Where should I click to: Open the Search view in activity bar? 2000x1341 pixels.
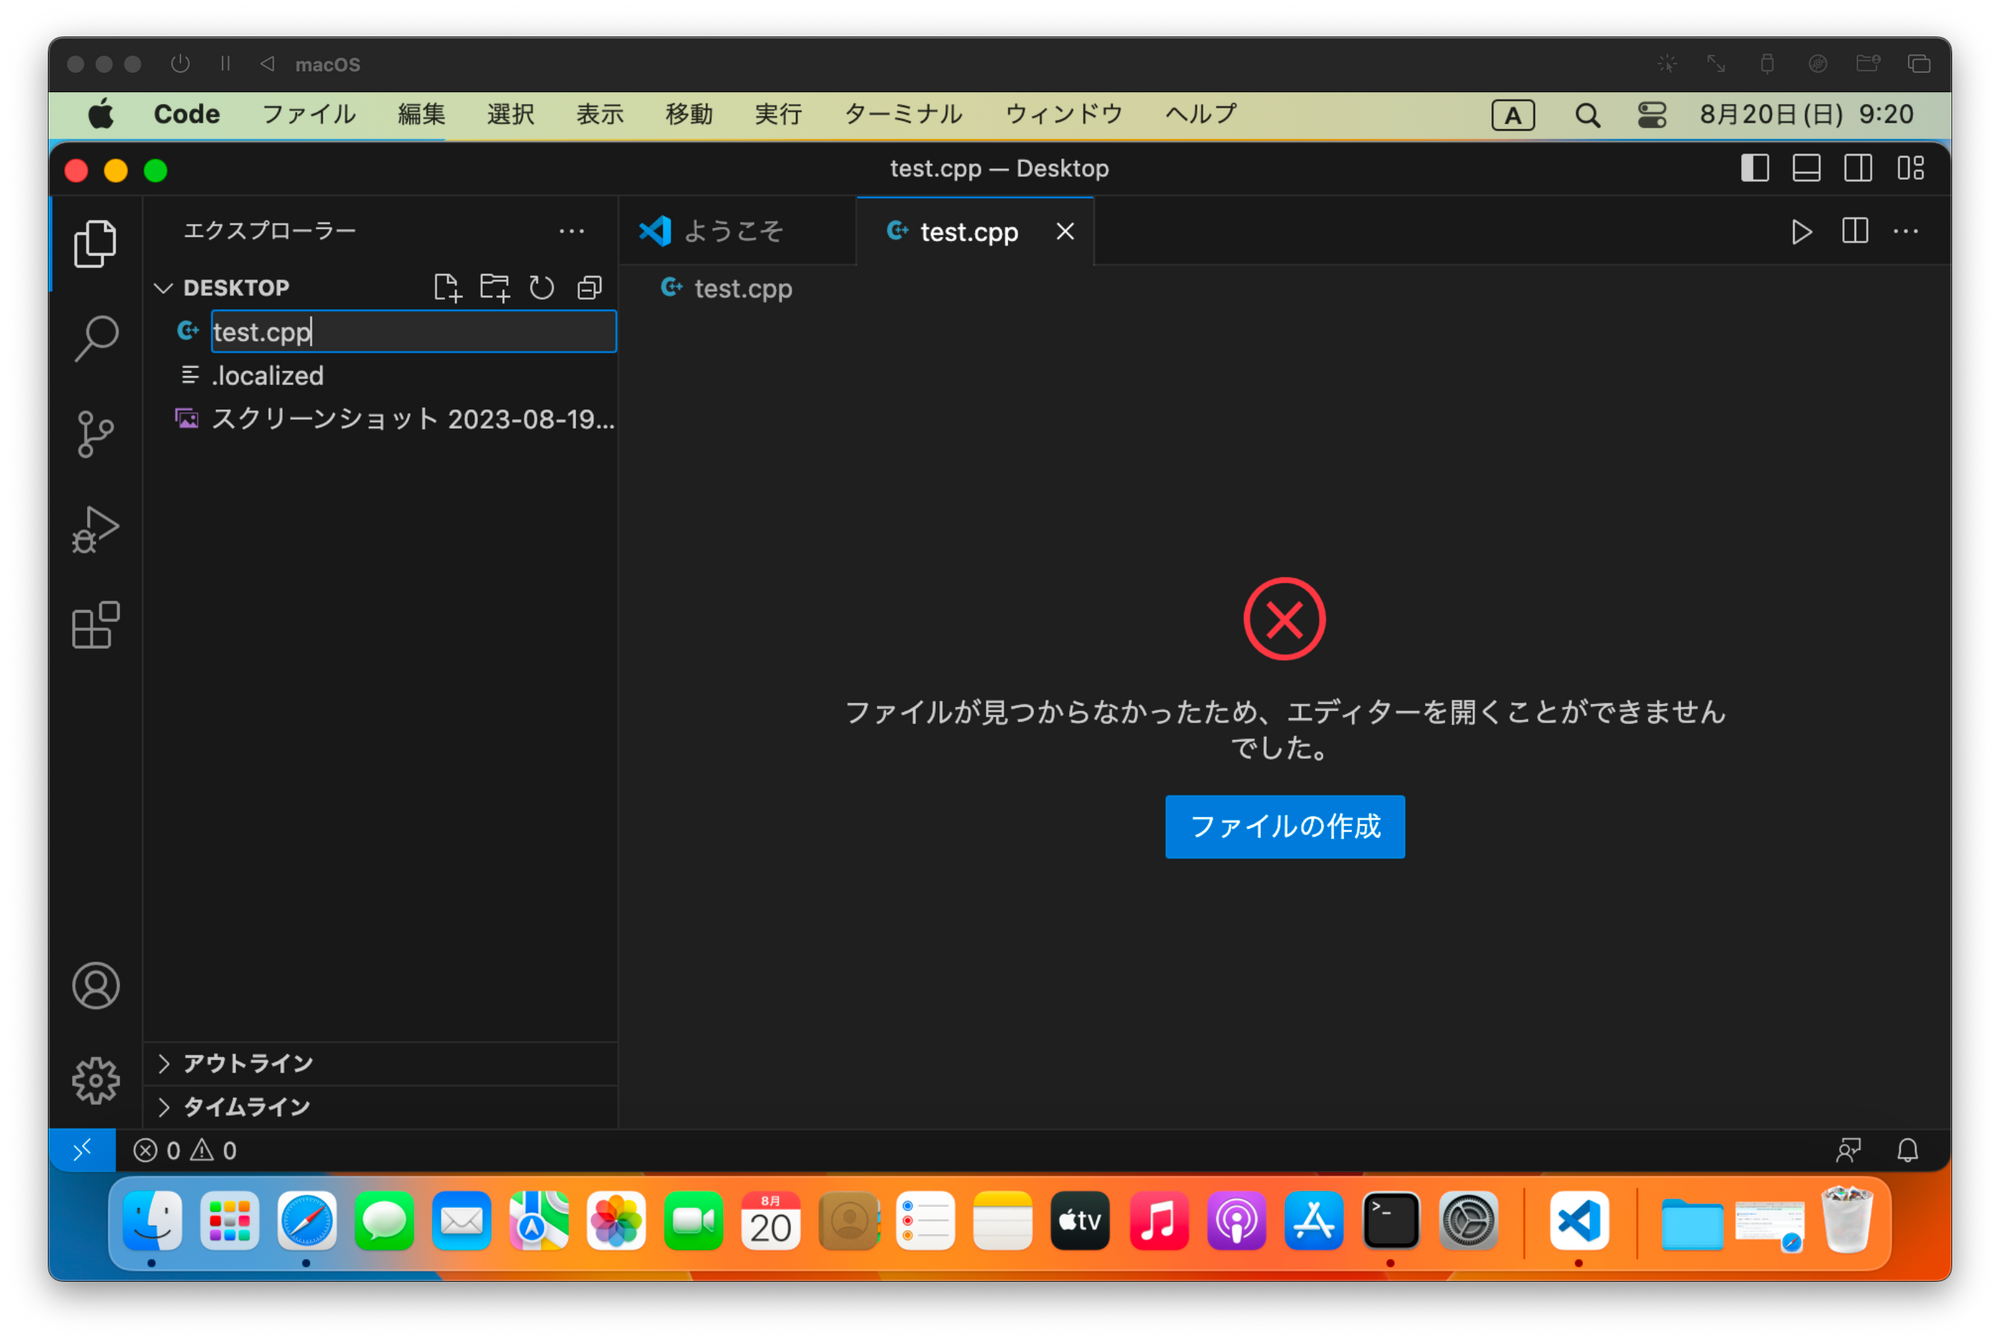96,338
